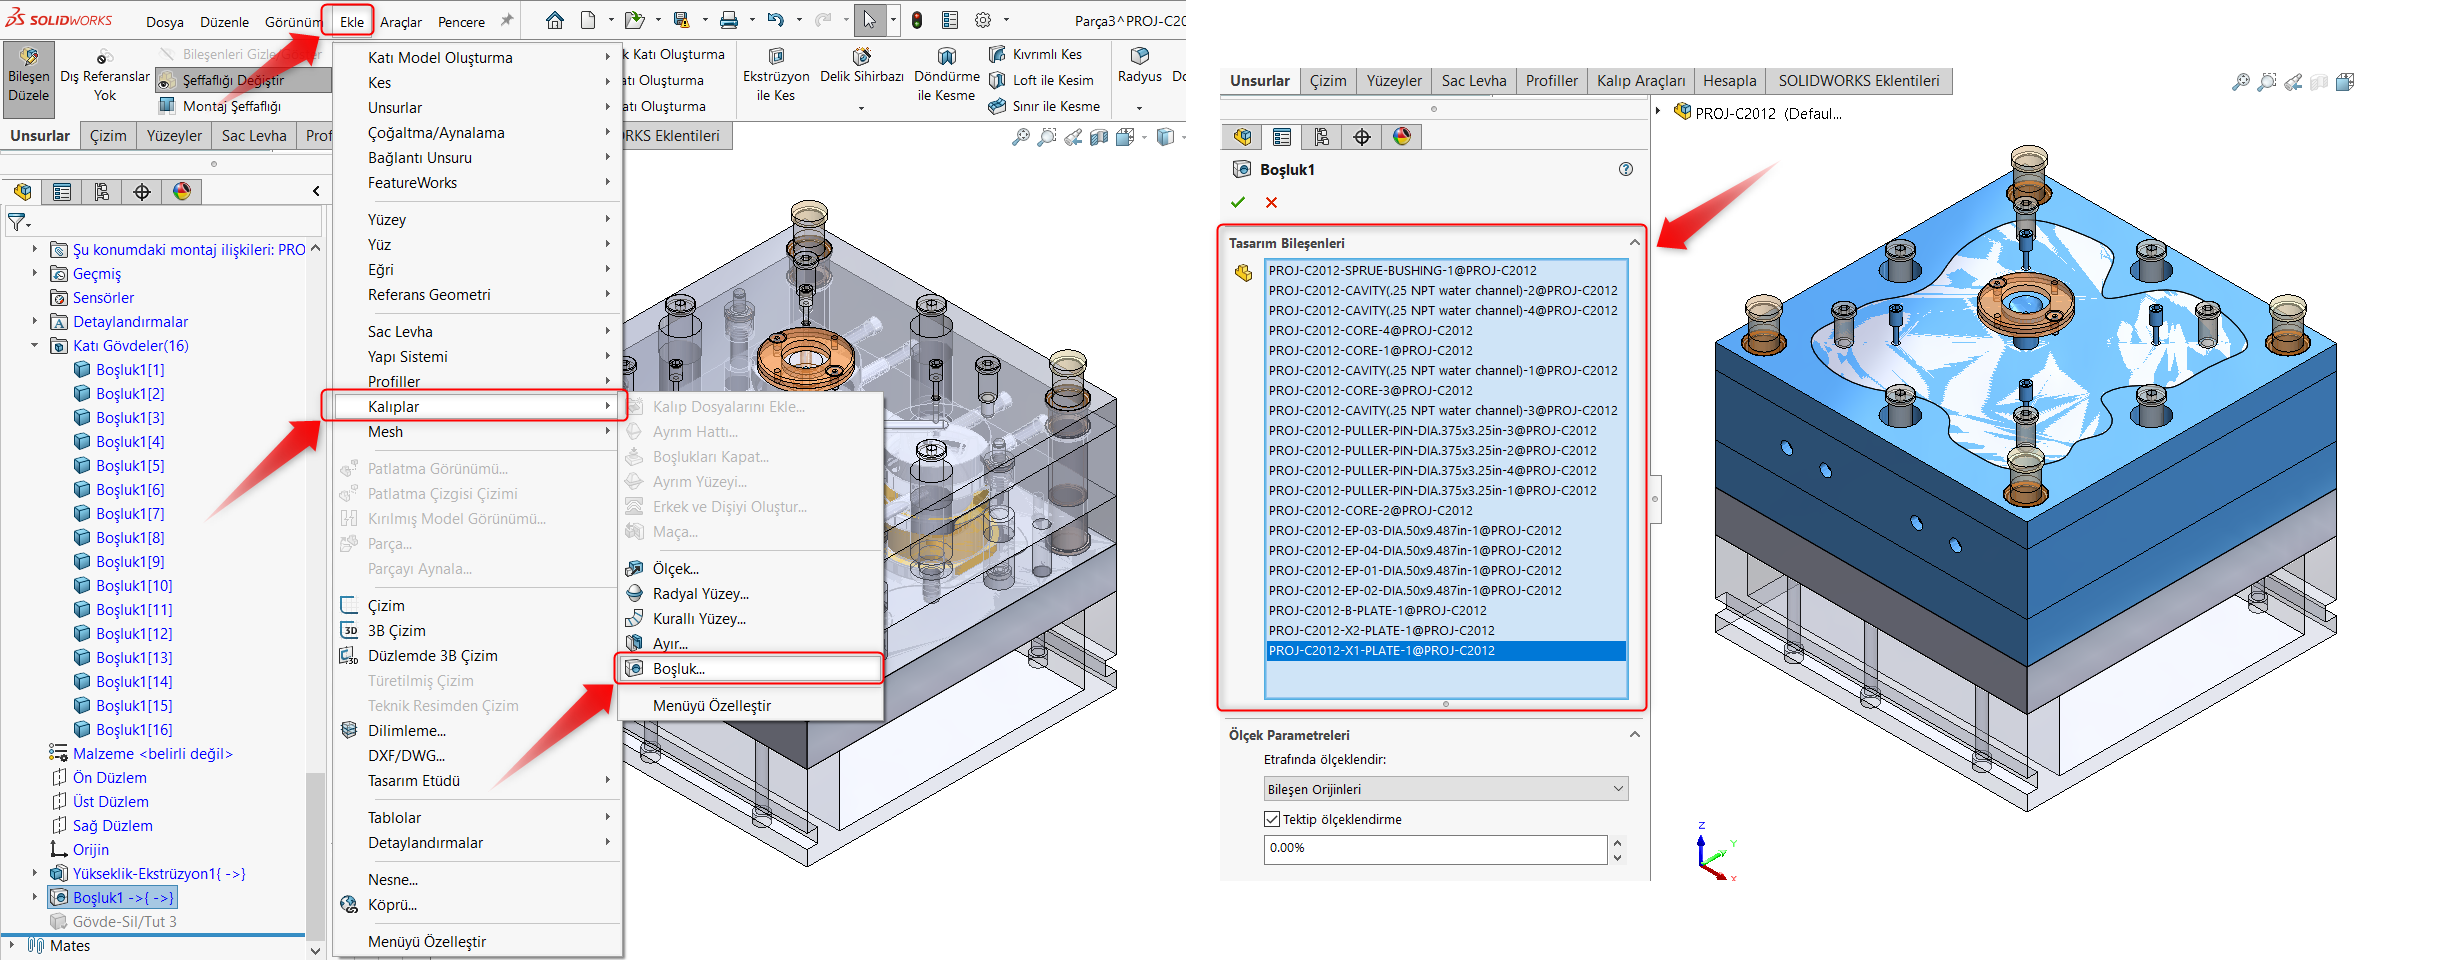Click Zoom to Fit icon in right viewport
2444x960 pixels.
[2241, 82]
